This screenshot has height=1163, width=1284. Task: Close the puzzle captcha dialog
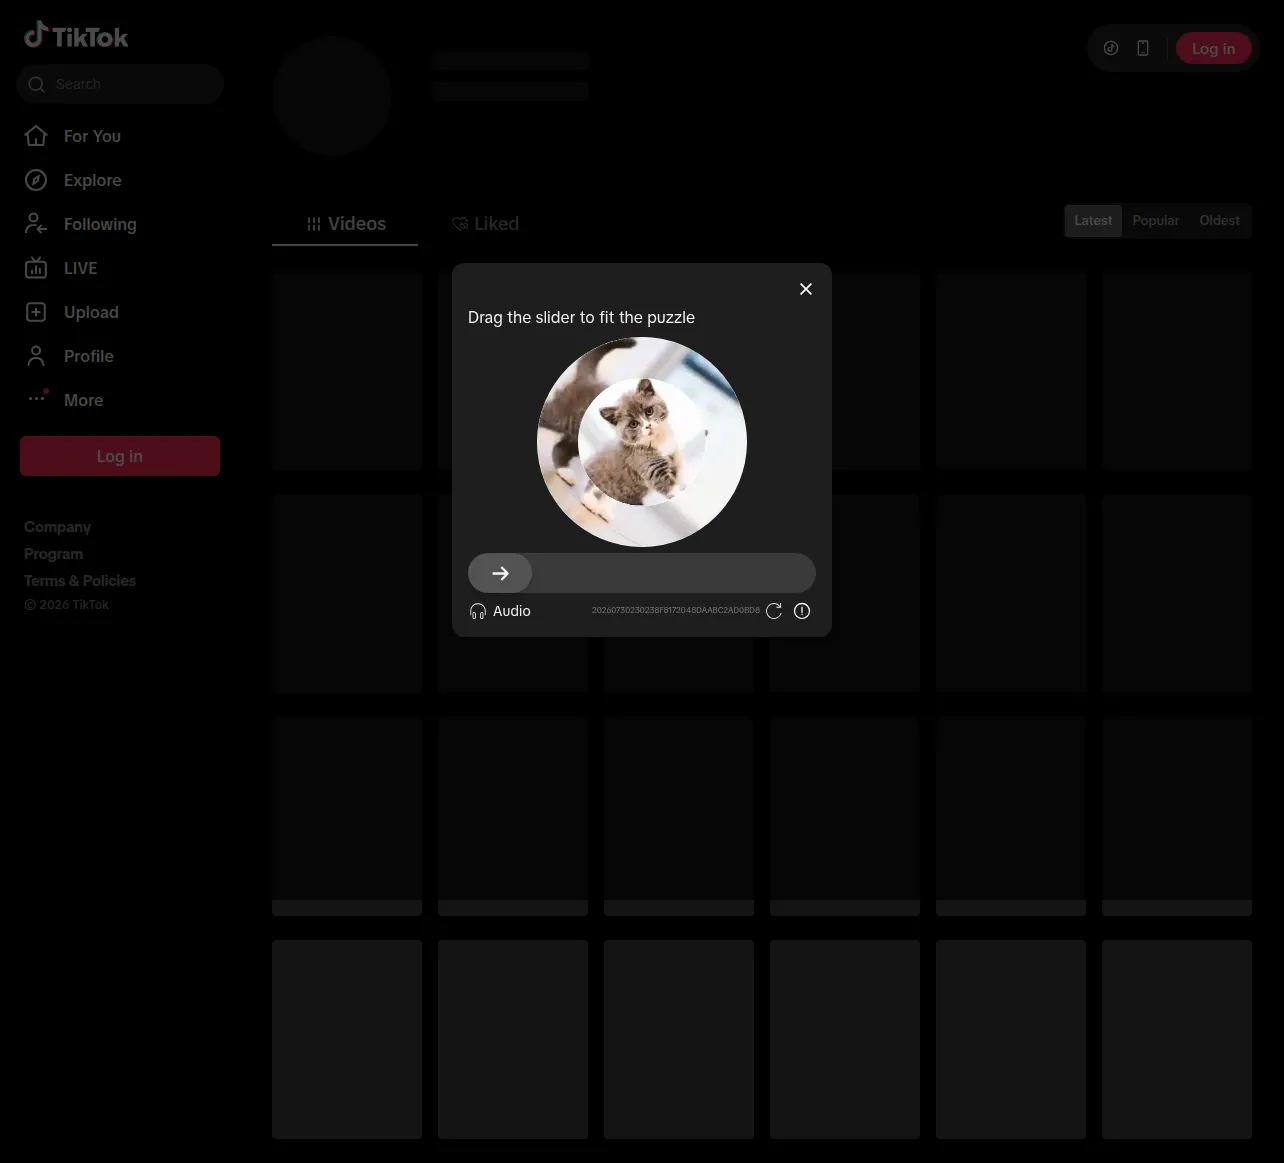(x=806, y=289)
